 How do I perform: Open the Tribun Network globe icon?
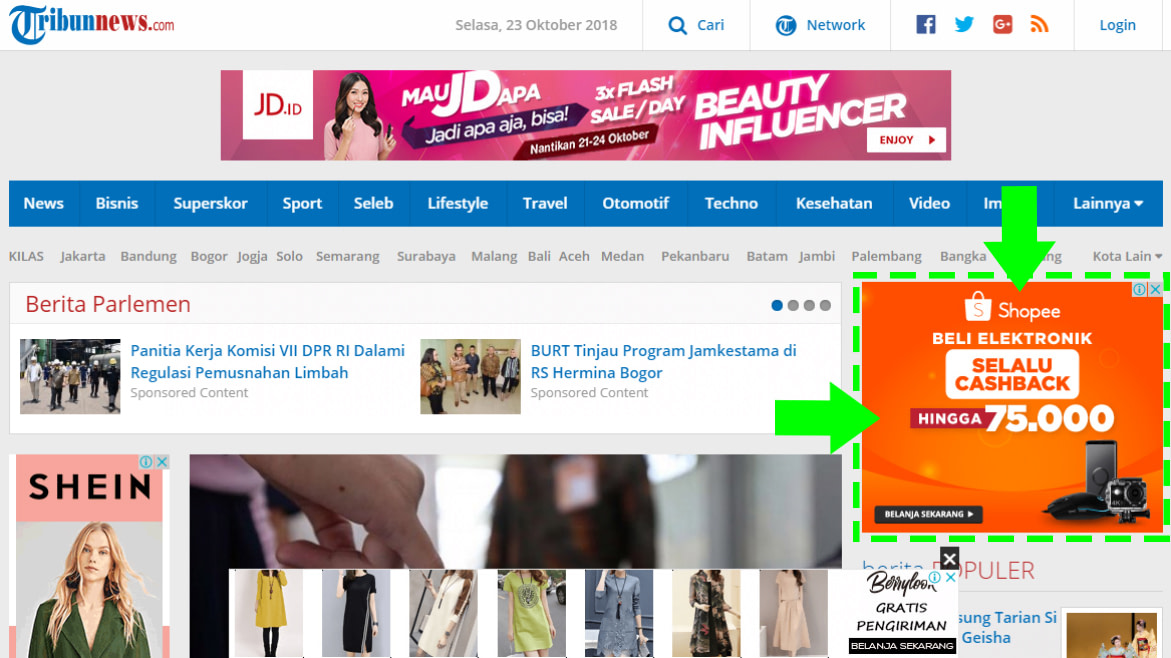pos(786,25)
